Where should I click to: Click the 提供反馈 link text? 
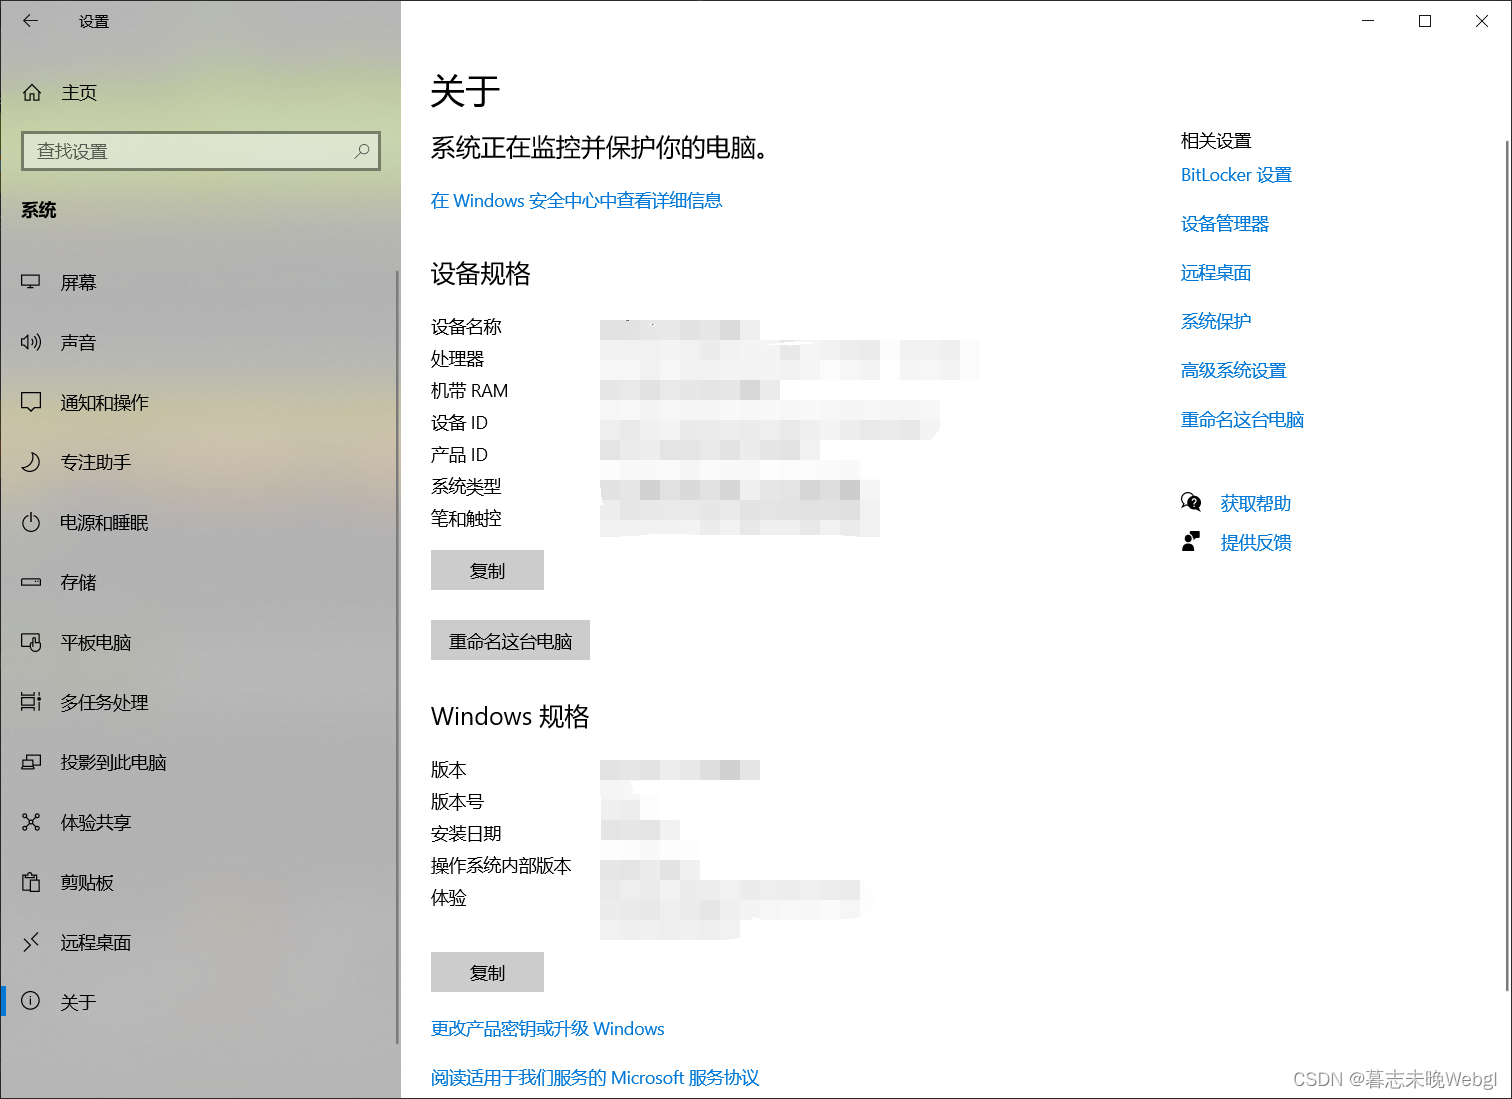pyautogui.click(x=1256, y=543)
